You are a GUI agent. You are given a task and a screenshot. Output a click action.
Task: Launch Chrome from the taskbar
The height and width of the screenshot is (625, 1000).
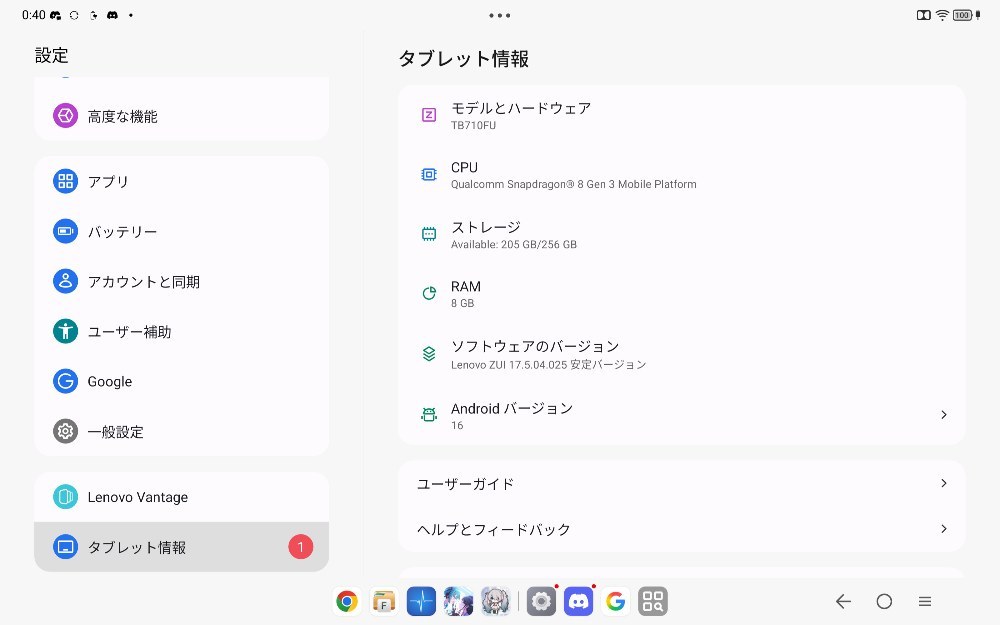[x=347, y=601]
